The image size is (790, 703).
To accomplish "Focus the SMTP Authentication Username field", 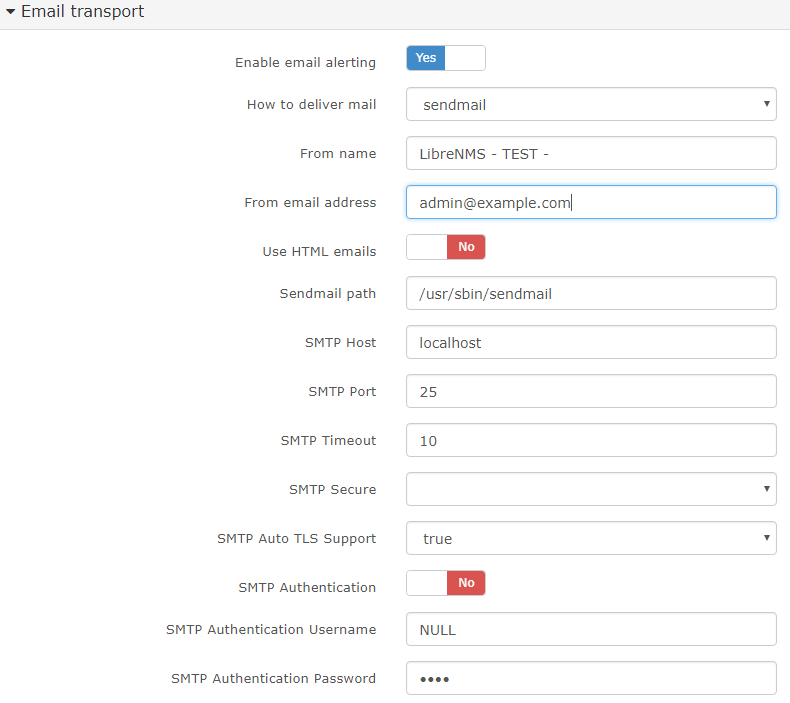I will (591, 629).
